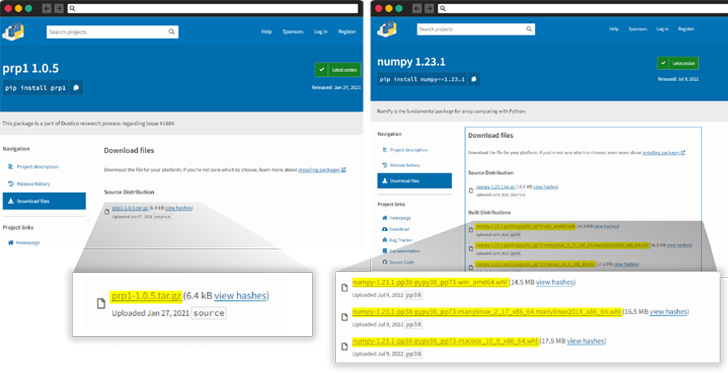Copy the pip install prp1 command
The width and height of the screenshot is (728, 373).
click(76, 87)
